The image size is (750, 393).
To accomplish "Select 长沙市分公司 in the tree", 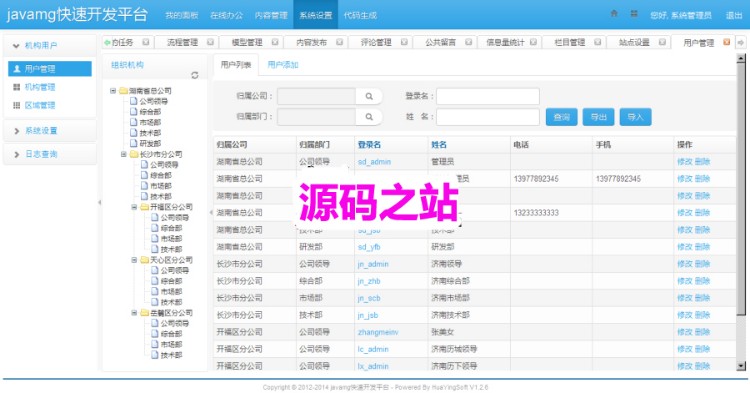I will (x=161, y=154).
